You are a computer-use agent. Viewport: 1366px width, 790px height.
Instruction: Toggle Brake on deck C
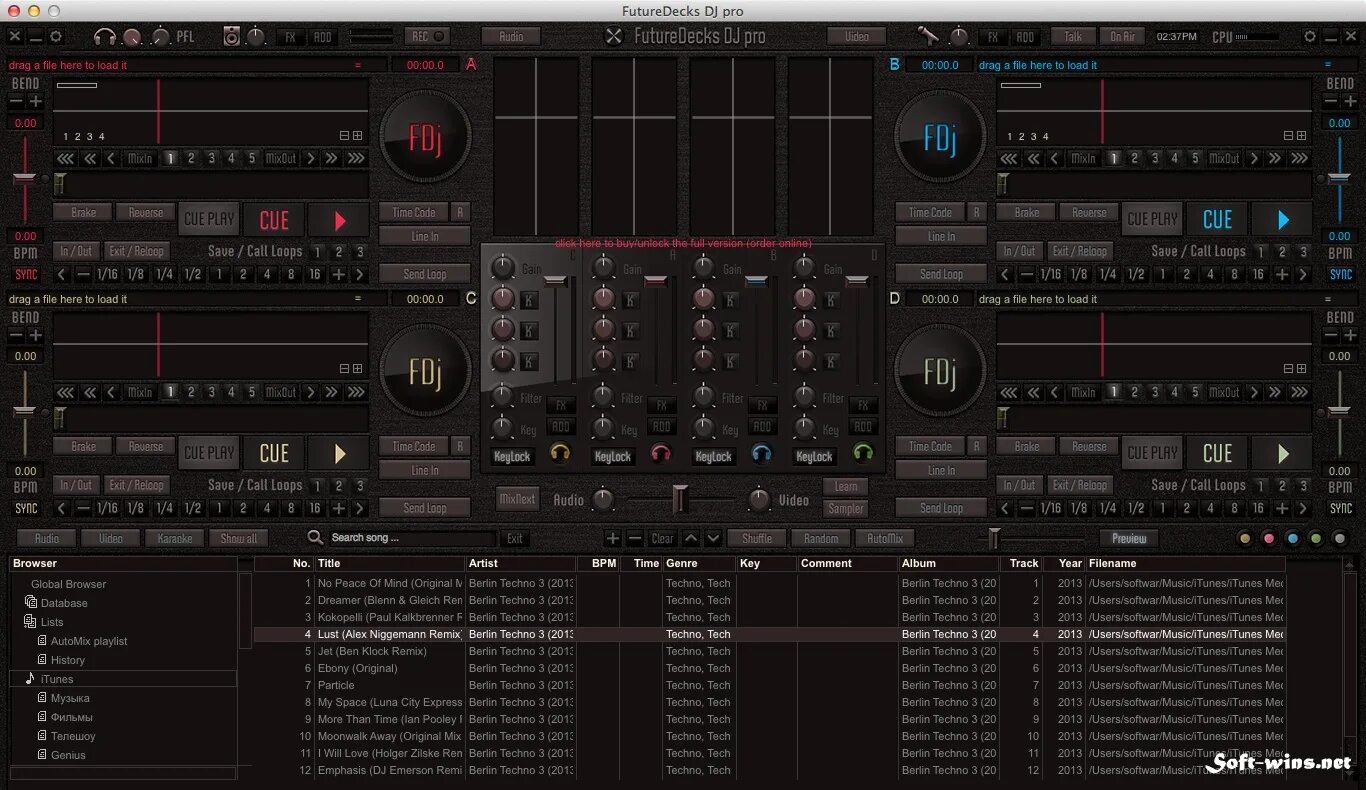[x=83, y=446]
